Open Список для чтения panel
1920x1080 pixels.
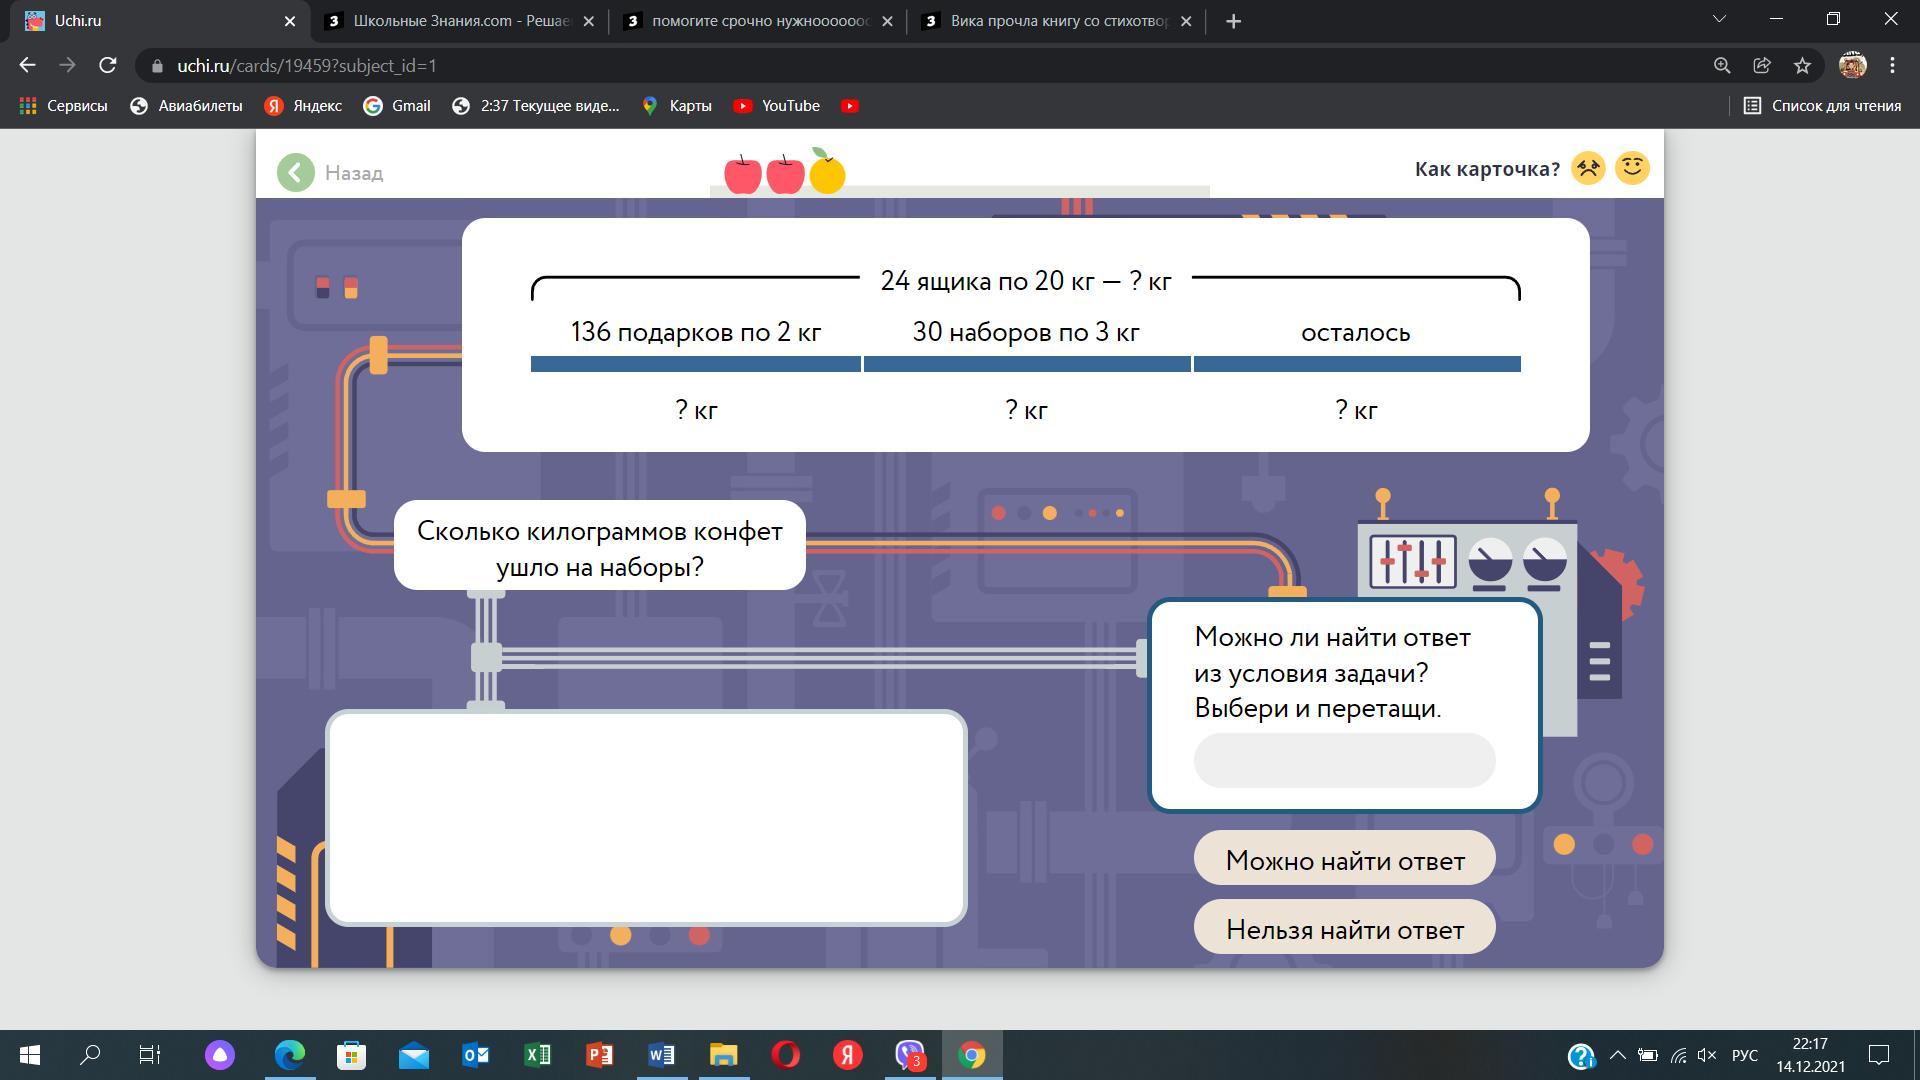1822,106
